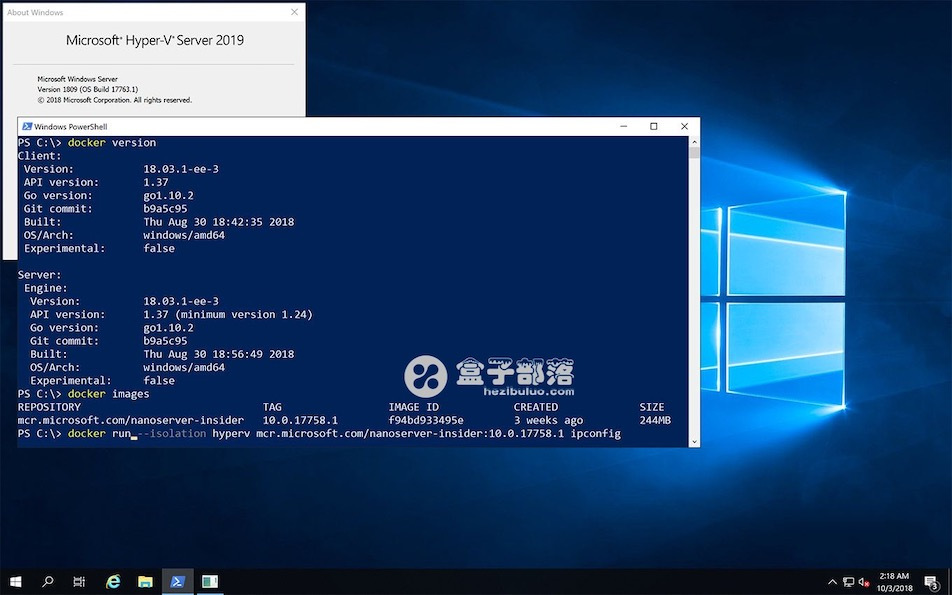
Task: Click 'mcr.microsoft.com/nanoserver-insider' repository entry
Action: click(x=131, y=420)
